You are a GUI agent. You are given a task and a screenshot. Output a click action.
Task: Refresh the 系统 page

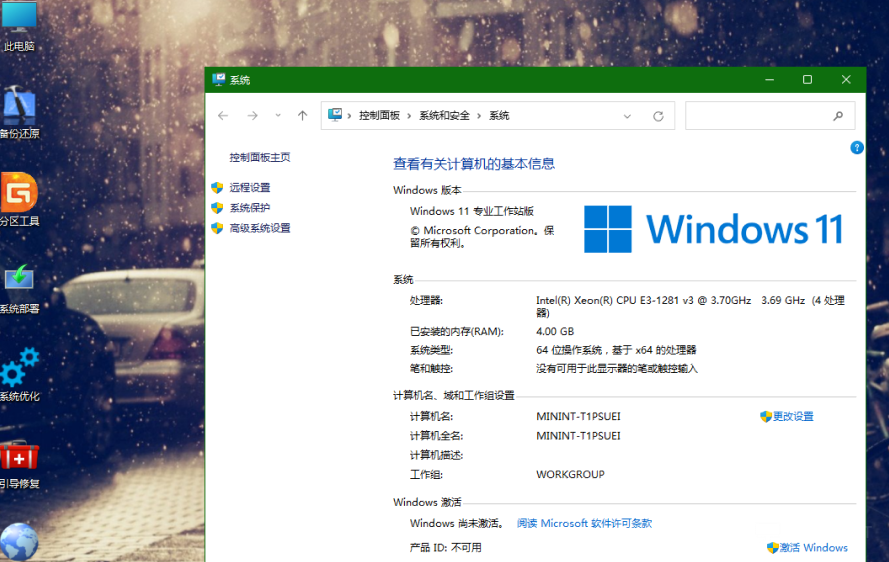pyautogui.click(x=658, y=116)
